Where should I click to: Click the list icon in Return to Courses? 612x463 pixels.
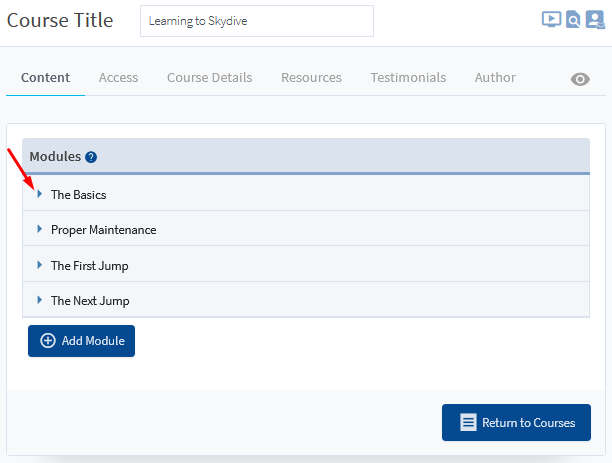coord(468,422)
